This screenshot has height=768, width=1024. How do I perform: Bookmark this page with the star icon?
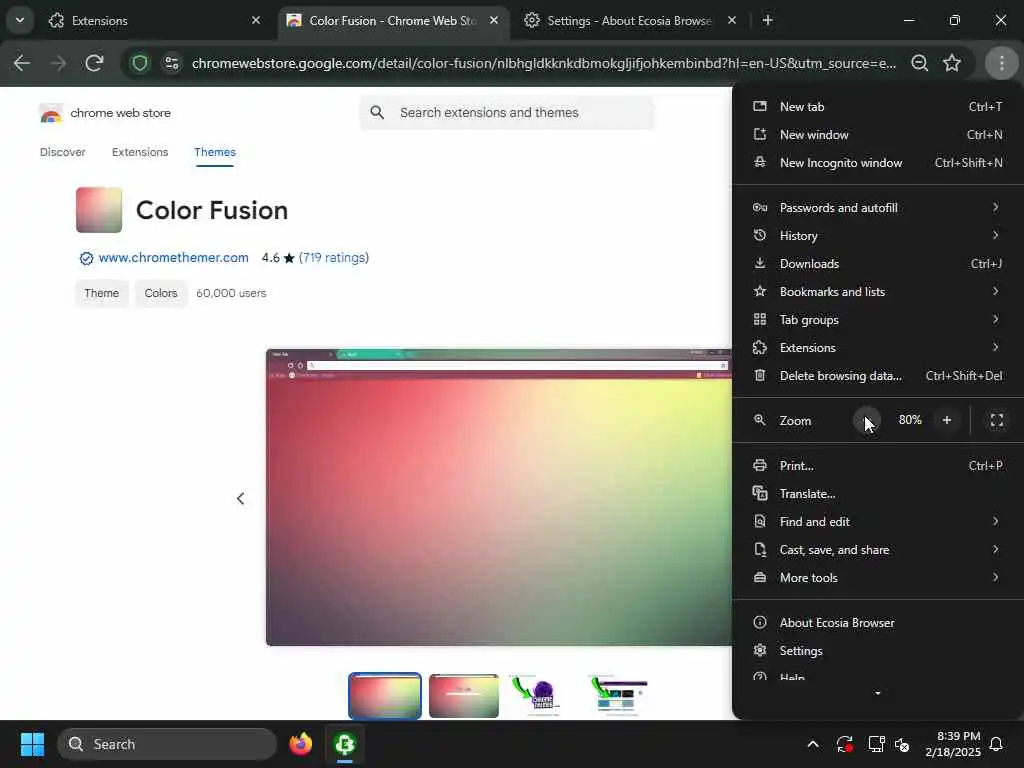tap(952, 63)
